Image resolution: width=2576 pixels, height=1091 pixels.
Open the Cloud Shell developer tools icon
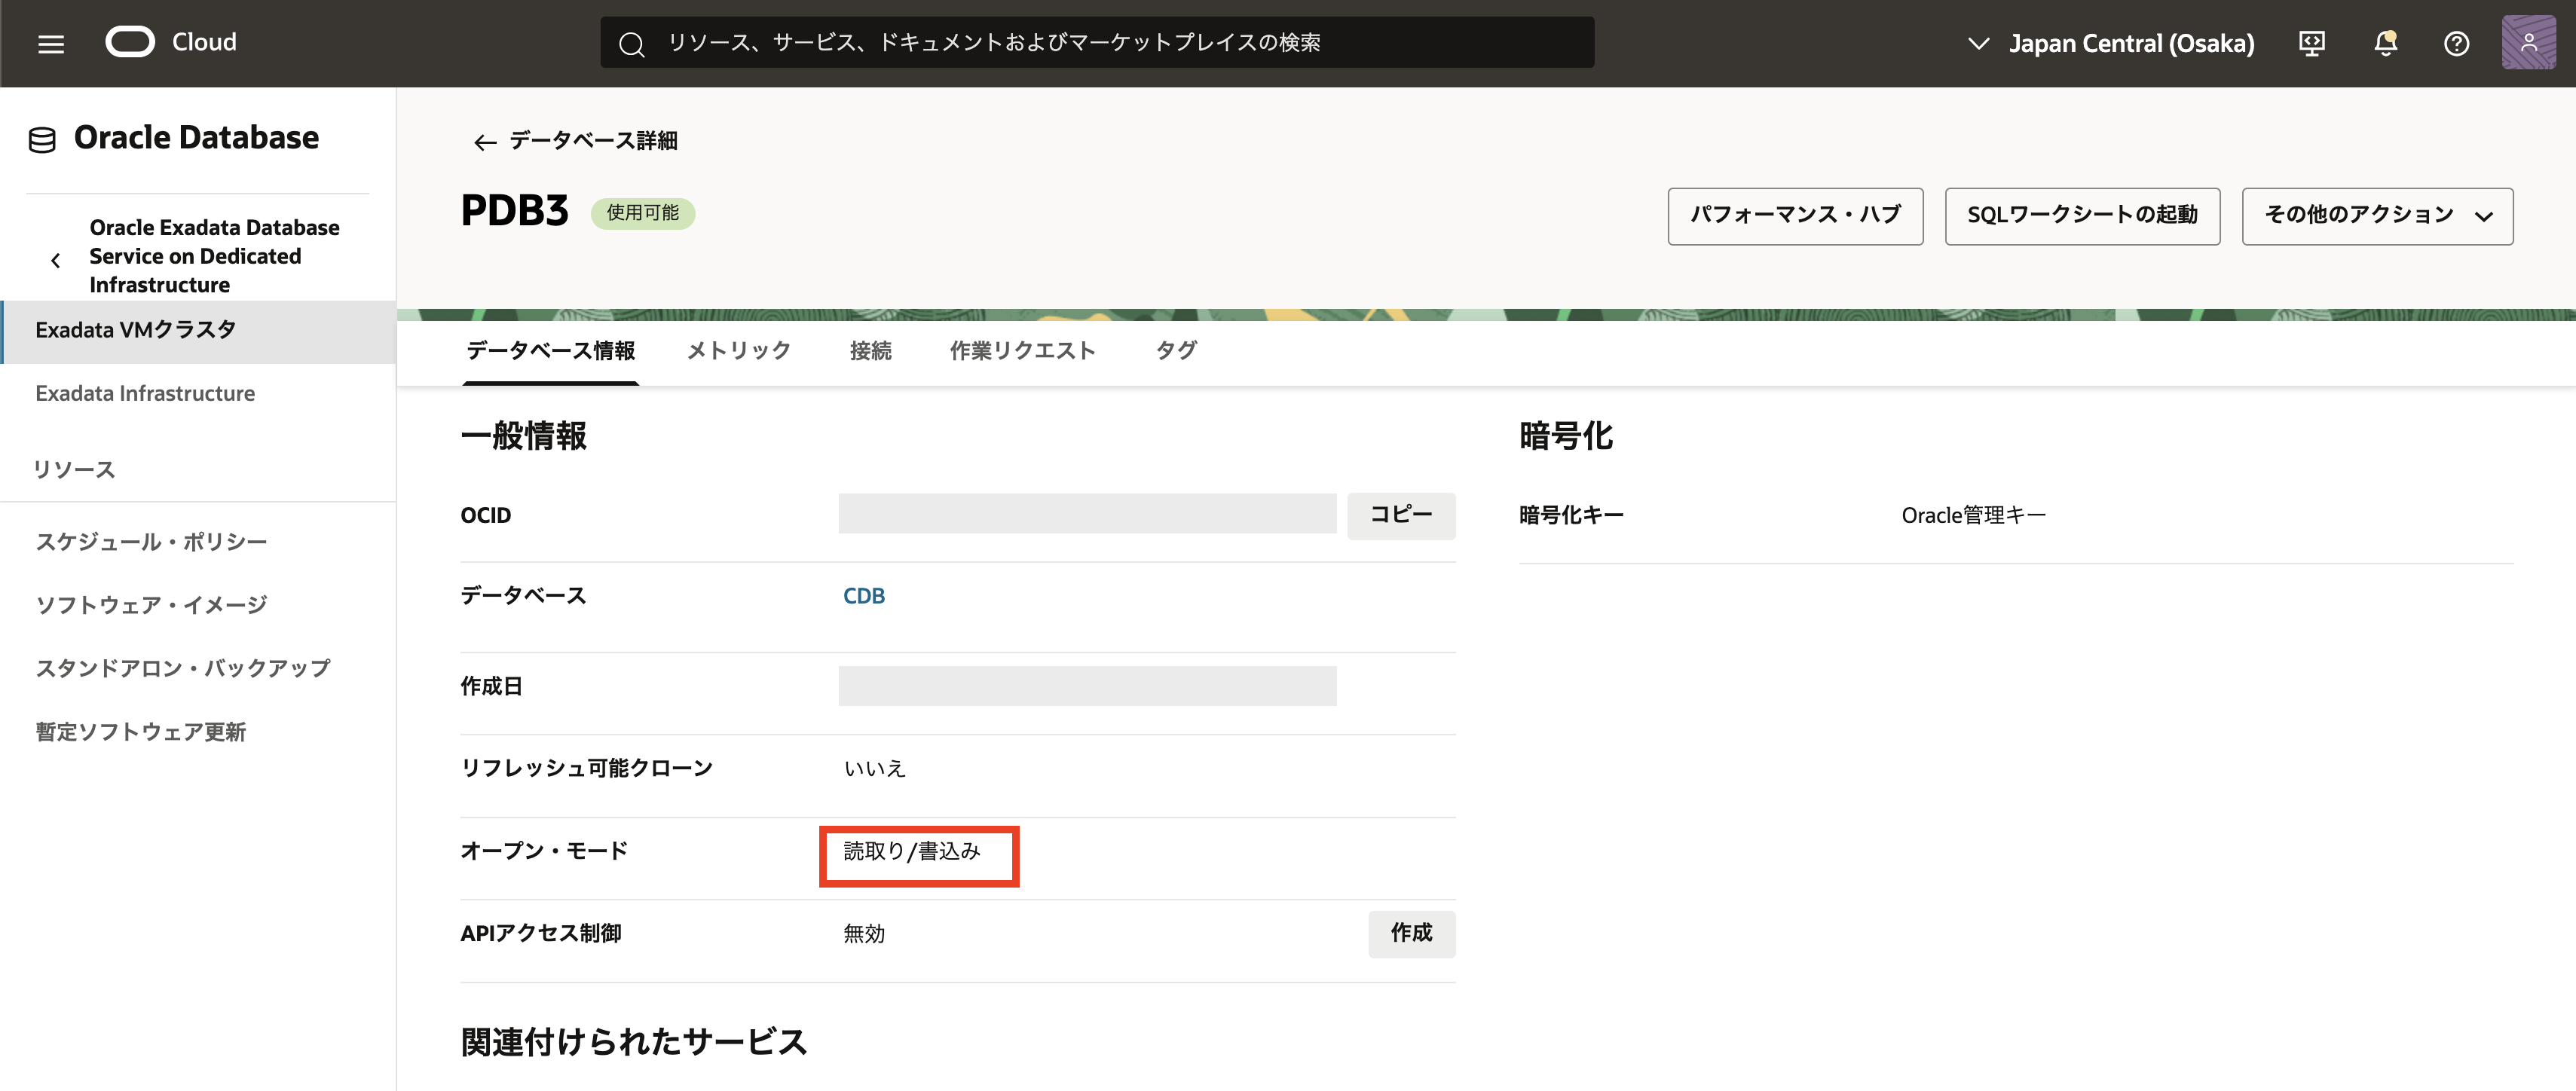coord(2311,43)
